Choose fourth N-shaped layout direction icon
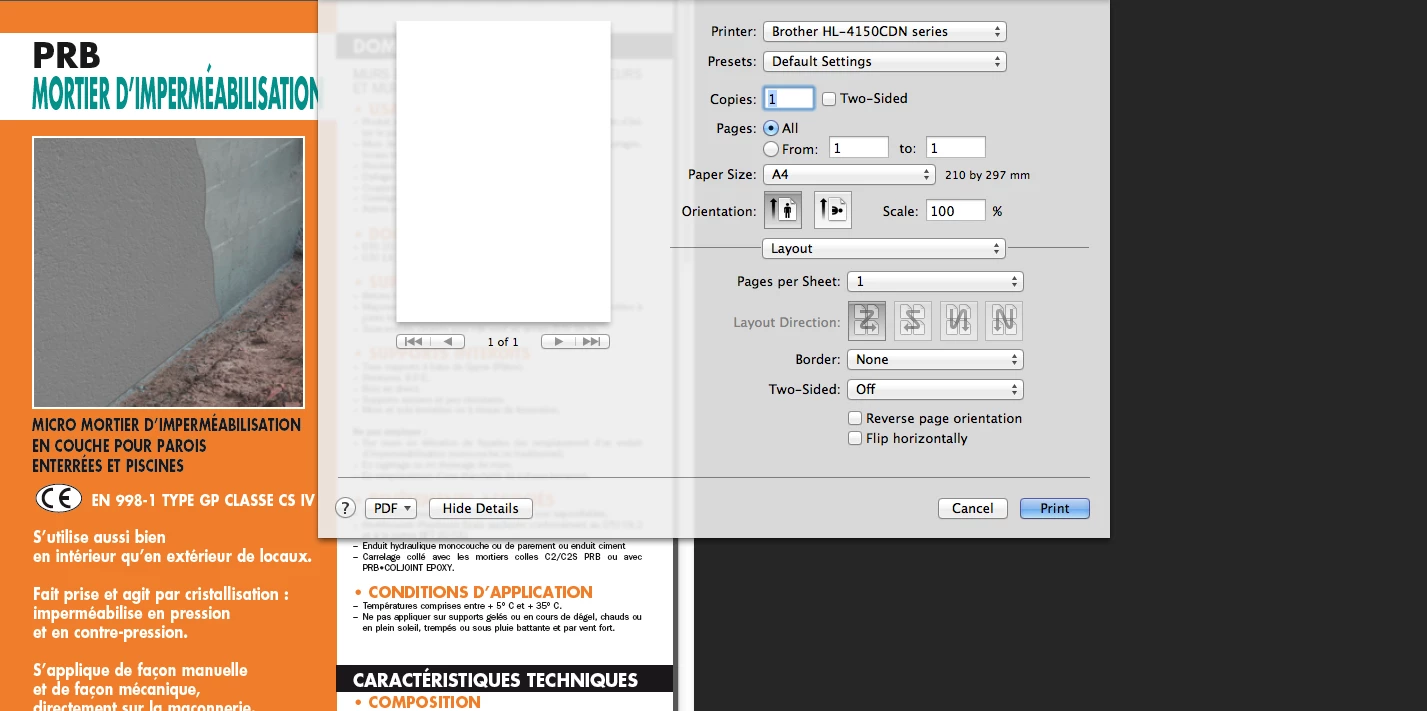 [x=1004, y=321]
